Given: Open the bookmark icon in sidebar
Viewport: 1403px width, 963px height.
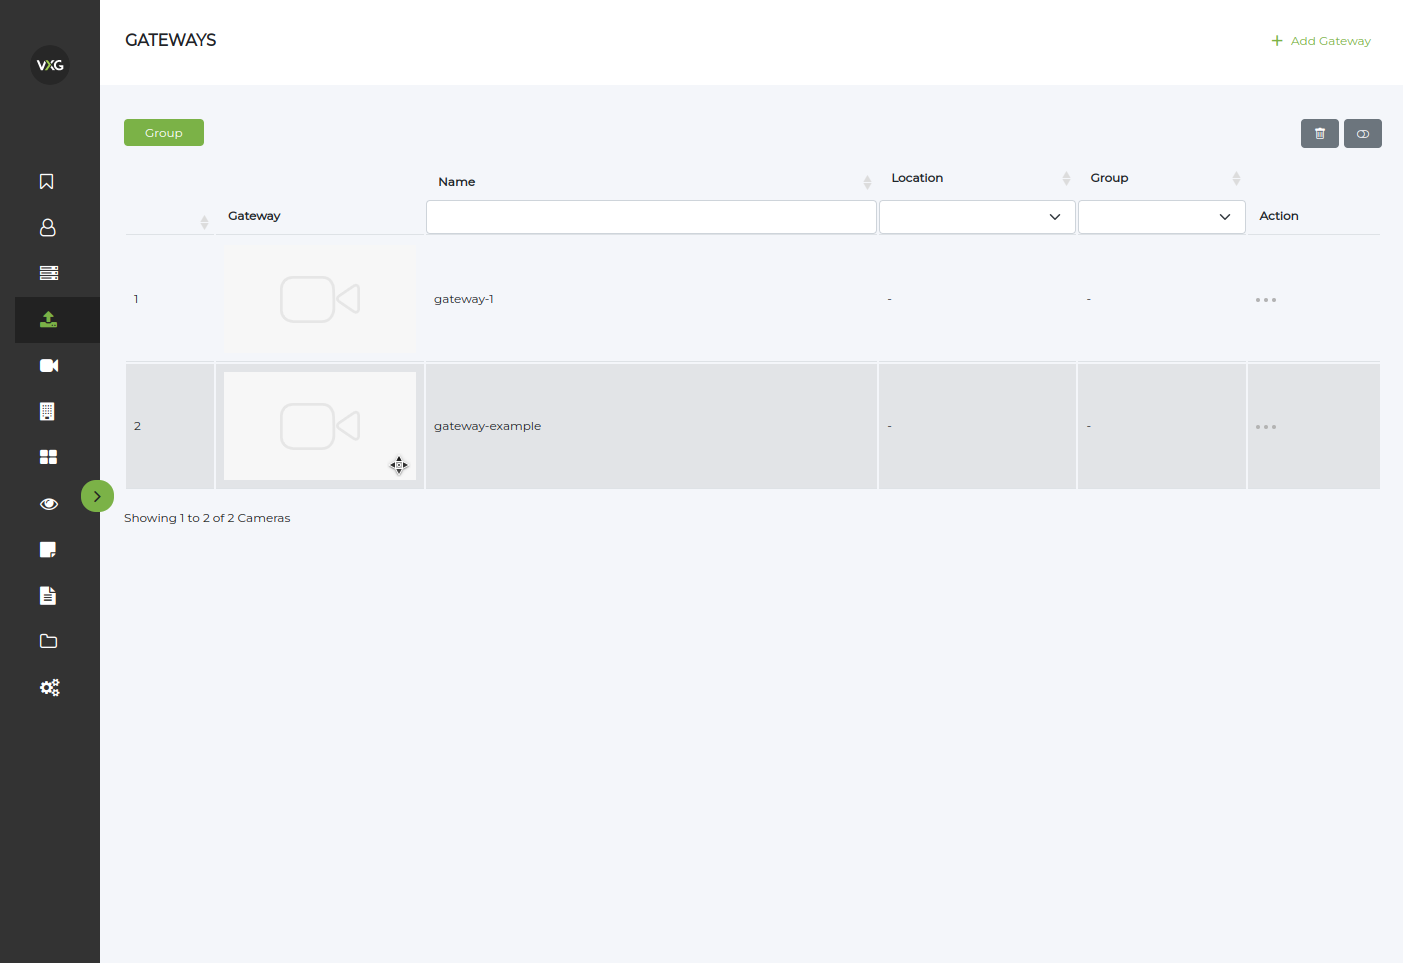Looking at the screenshot, I should [47, 181].
